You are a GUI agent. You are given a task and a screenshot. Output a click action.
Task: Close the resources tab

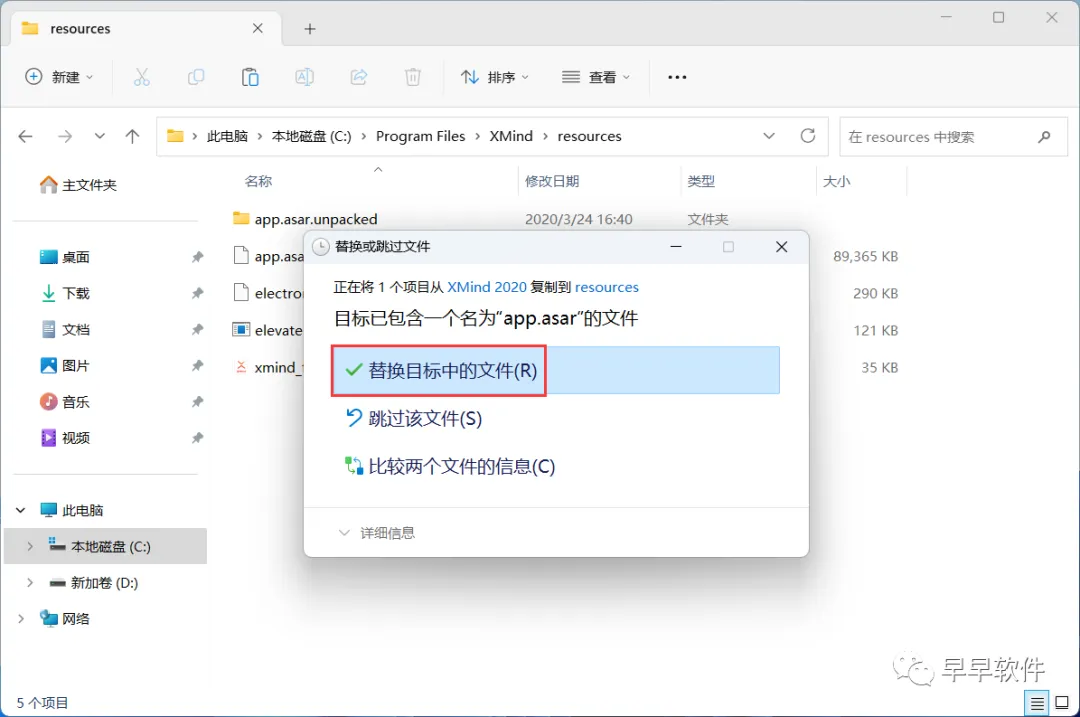(258, 28)
